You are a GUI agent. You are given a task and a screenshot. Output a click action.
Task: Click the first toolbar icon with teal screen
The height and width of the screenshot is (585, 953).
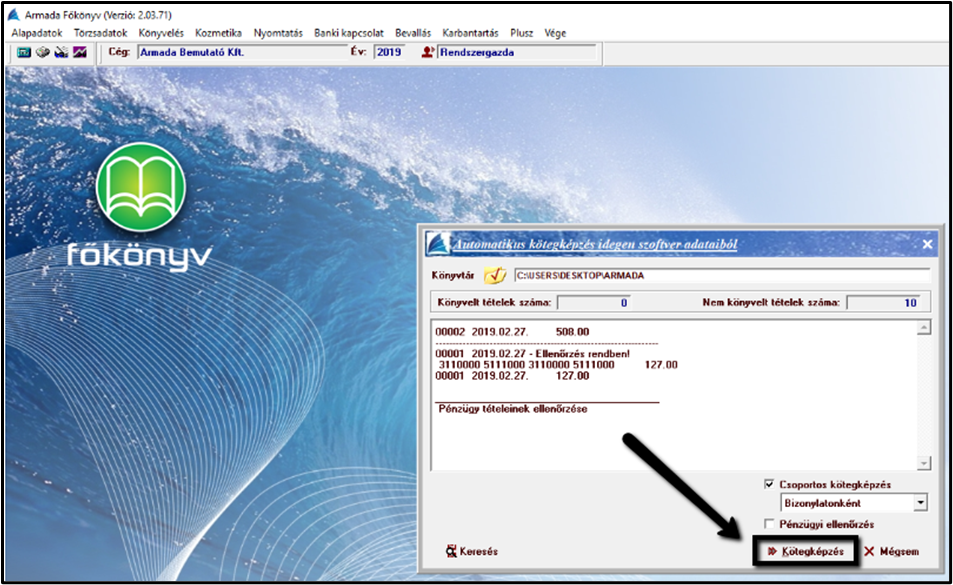[24, 52]
